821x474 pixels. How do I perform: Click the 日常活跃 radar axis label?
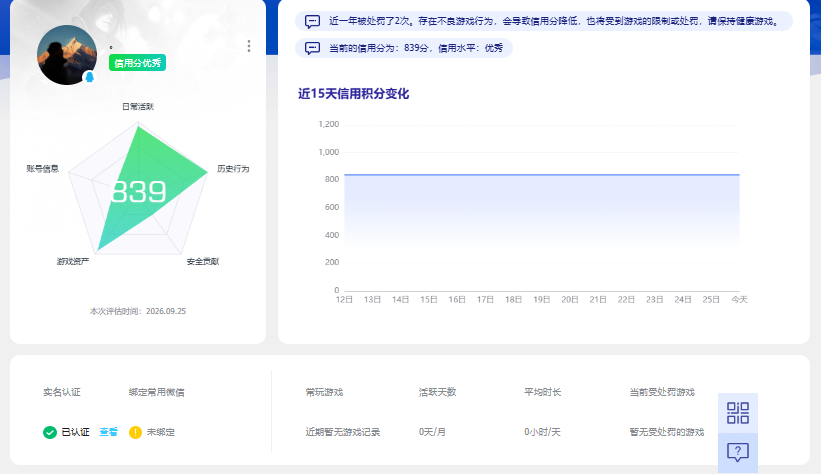click(x=138, y=106)
